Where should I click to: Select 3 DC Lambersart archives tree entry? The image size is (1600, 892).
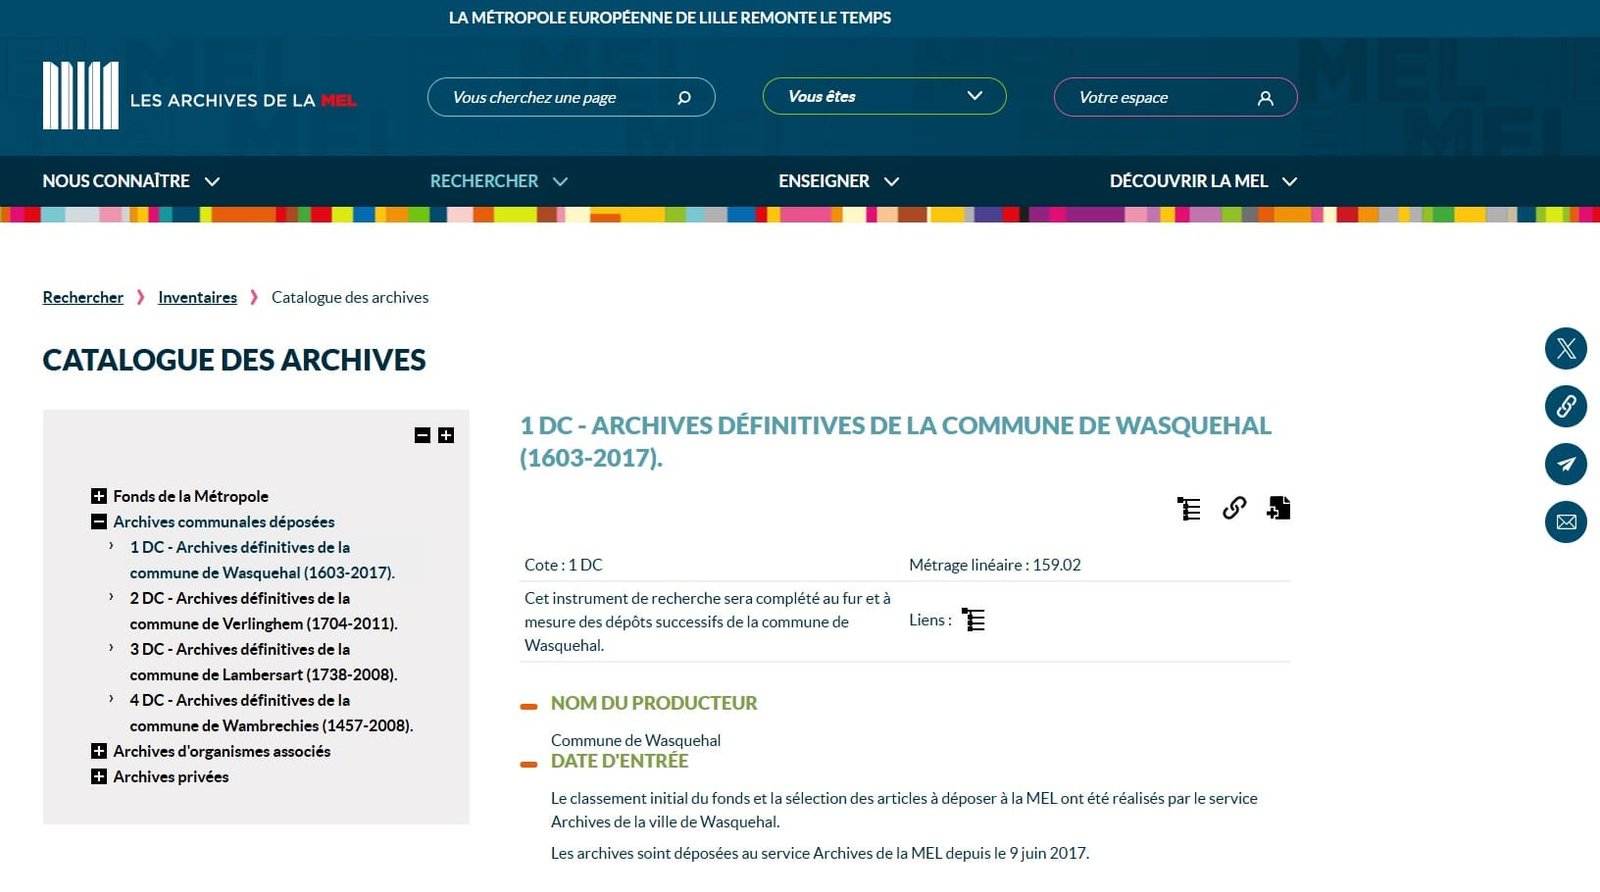[263, 662]
